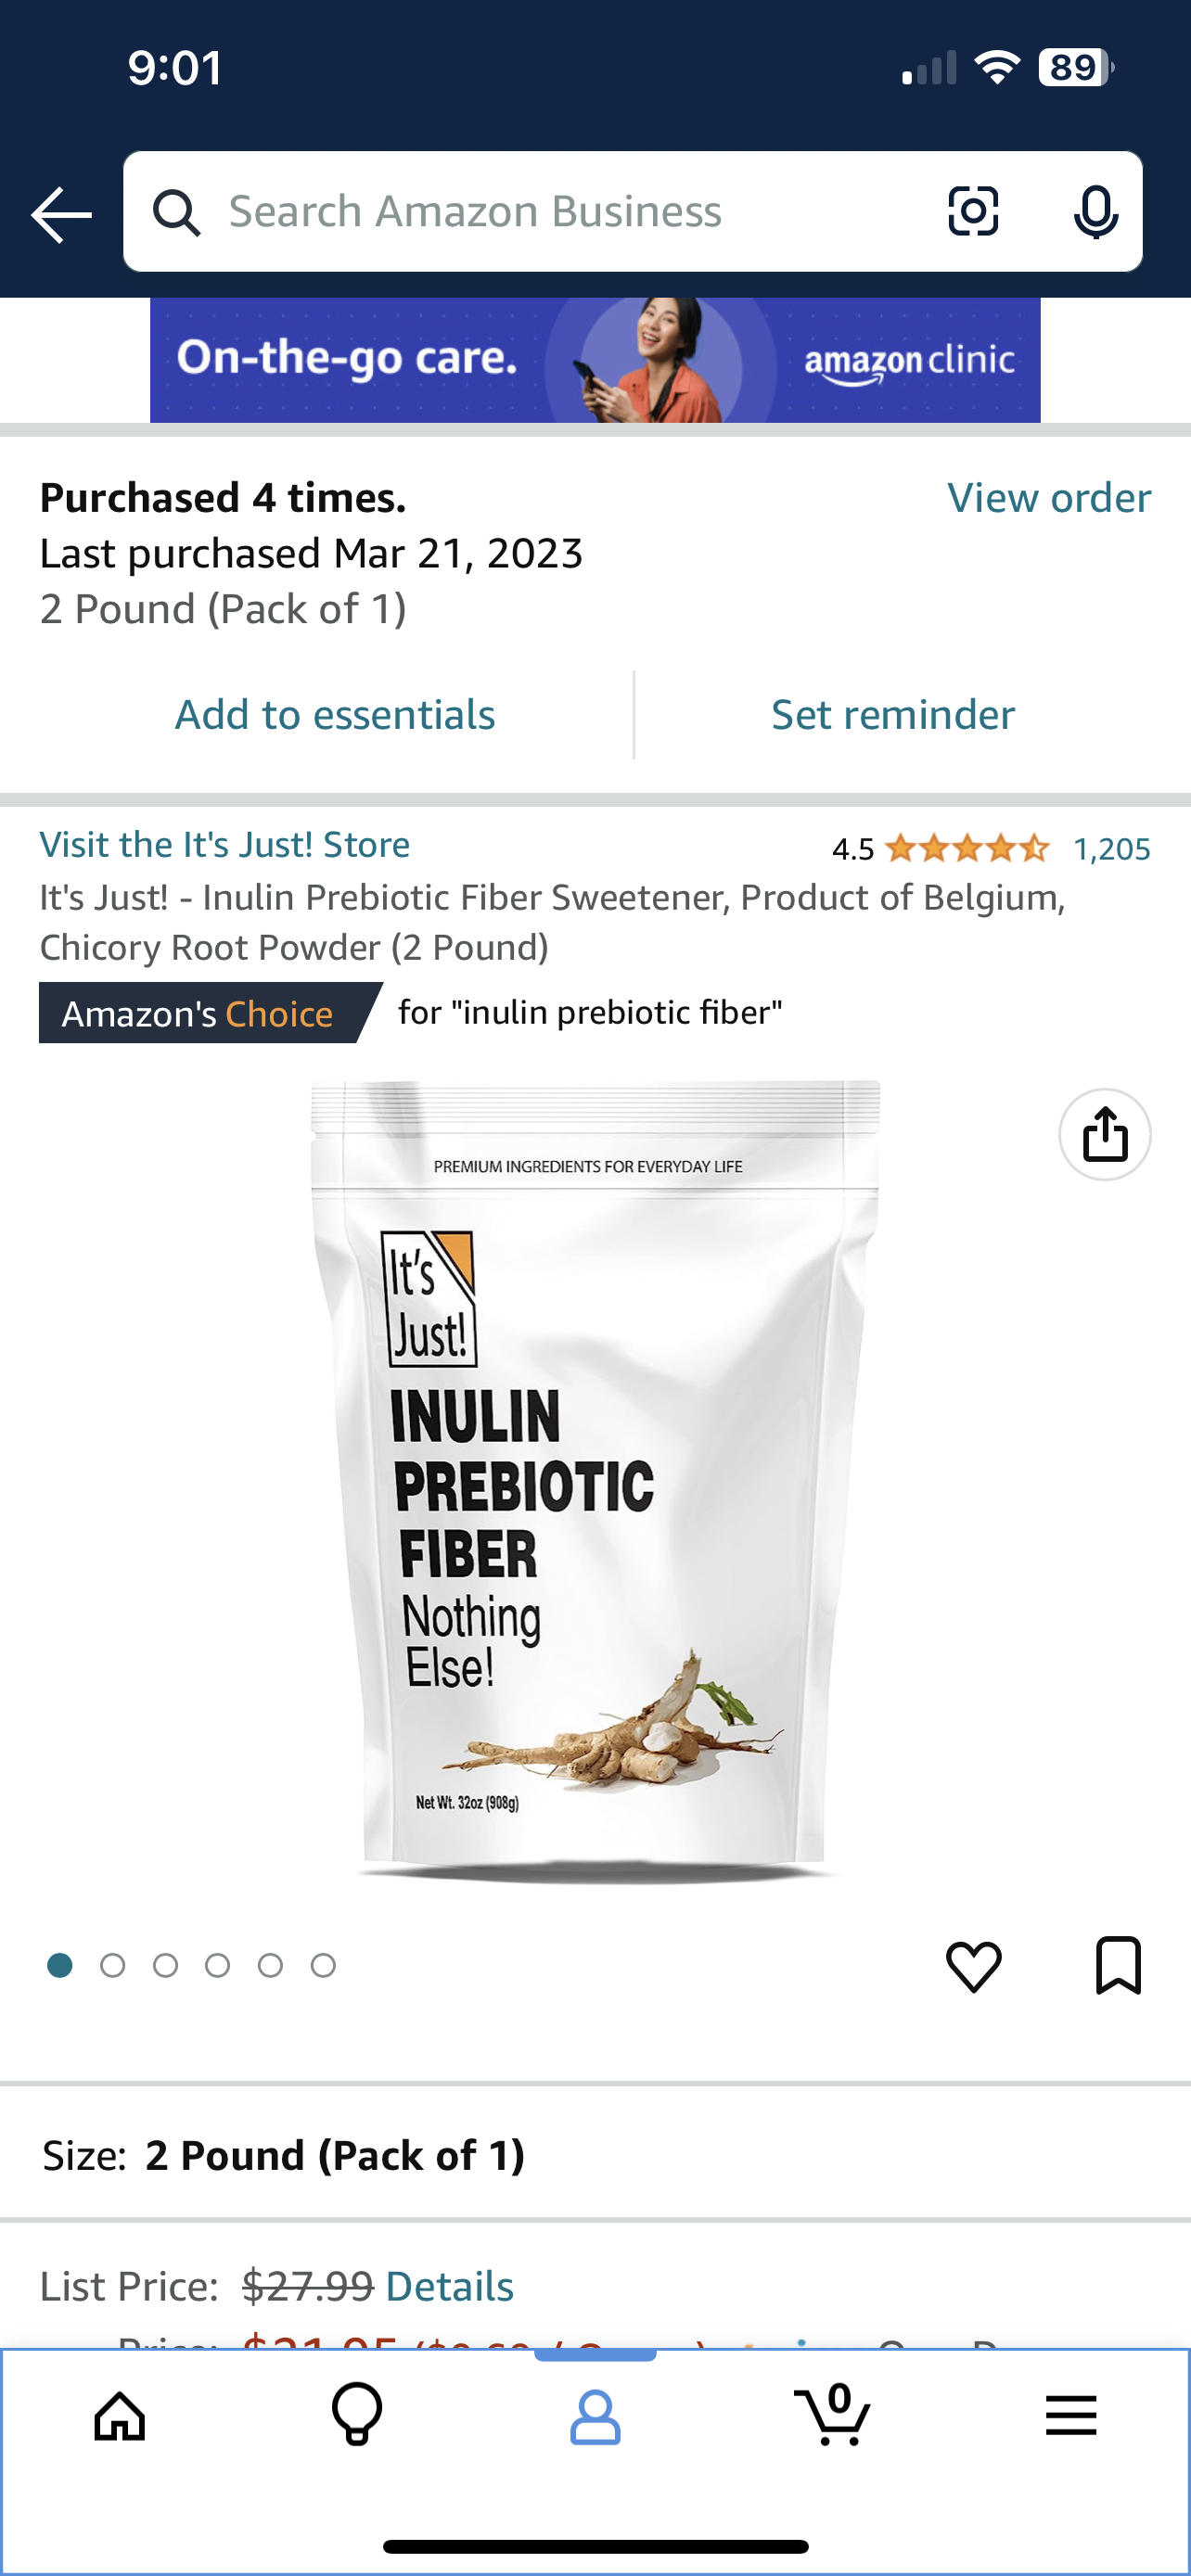Open the lightbulb inspiration tab

pos(357,2415)
